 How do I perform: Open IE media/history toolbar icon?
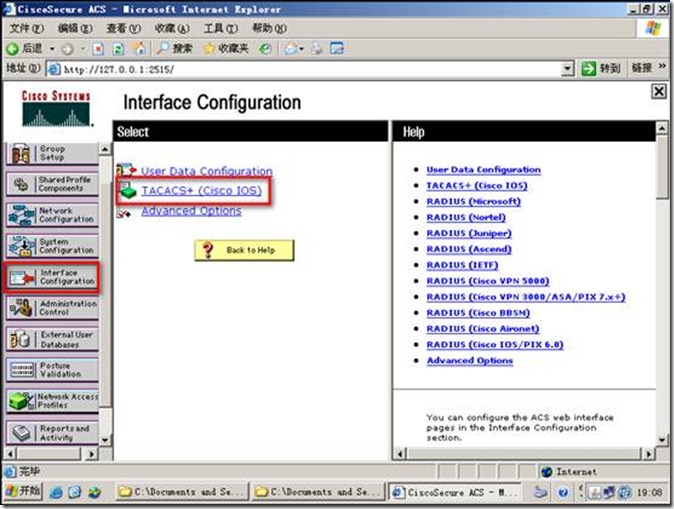tap(265, 49)
